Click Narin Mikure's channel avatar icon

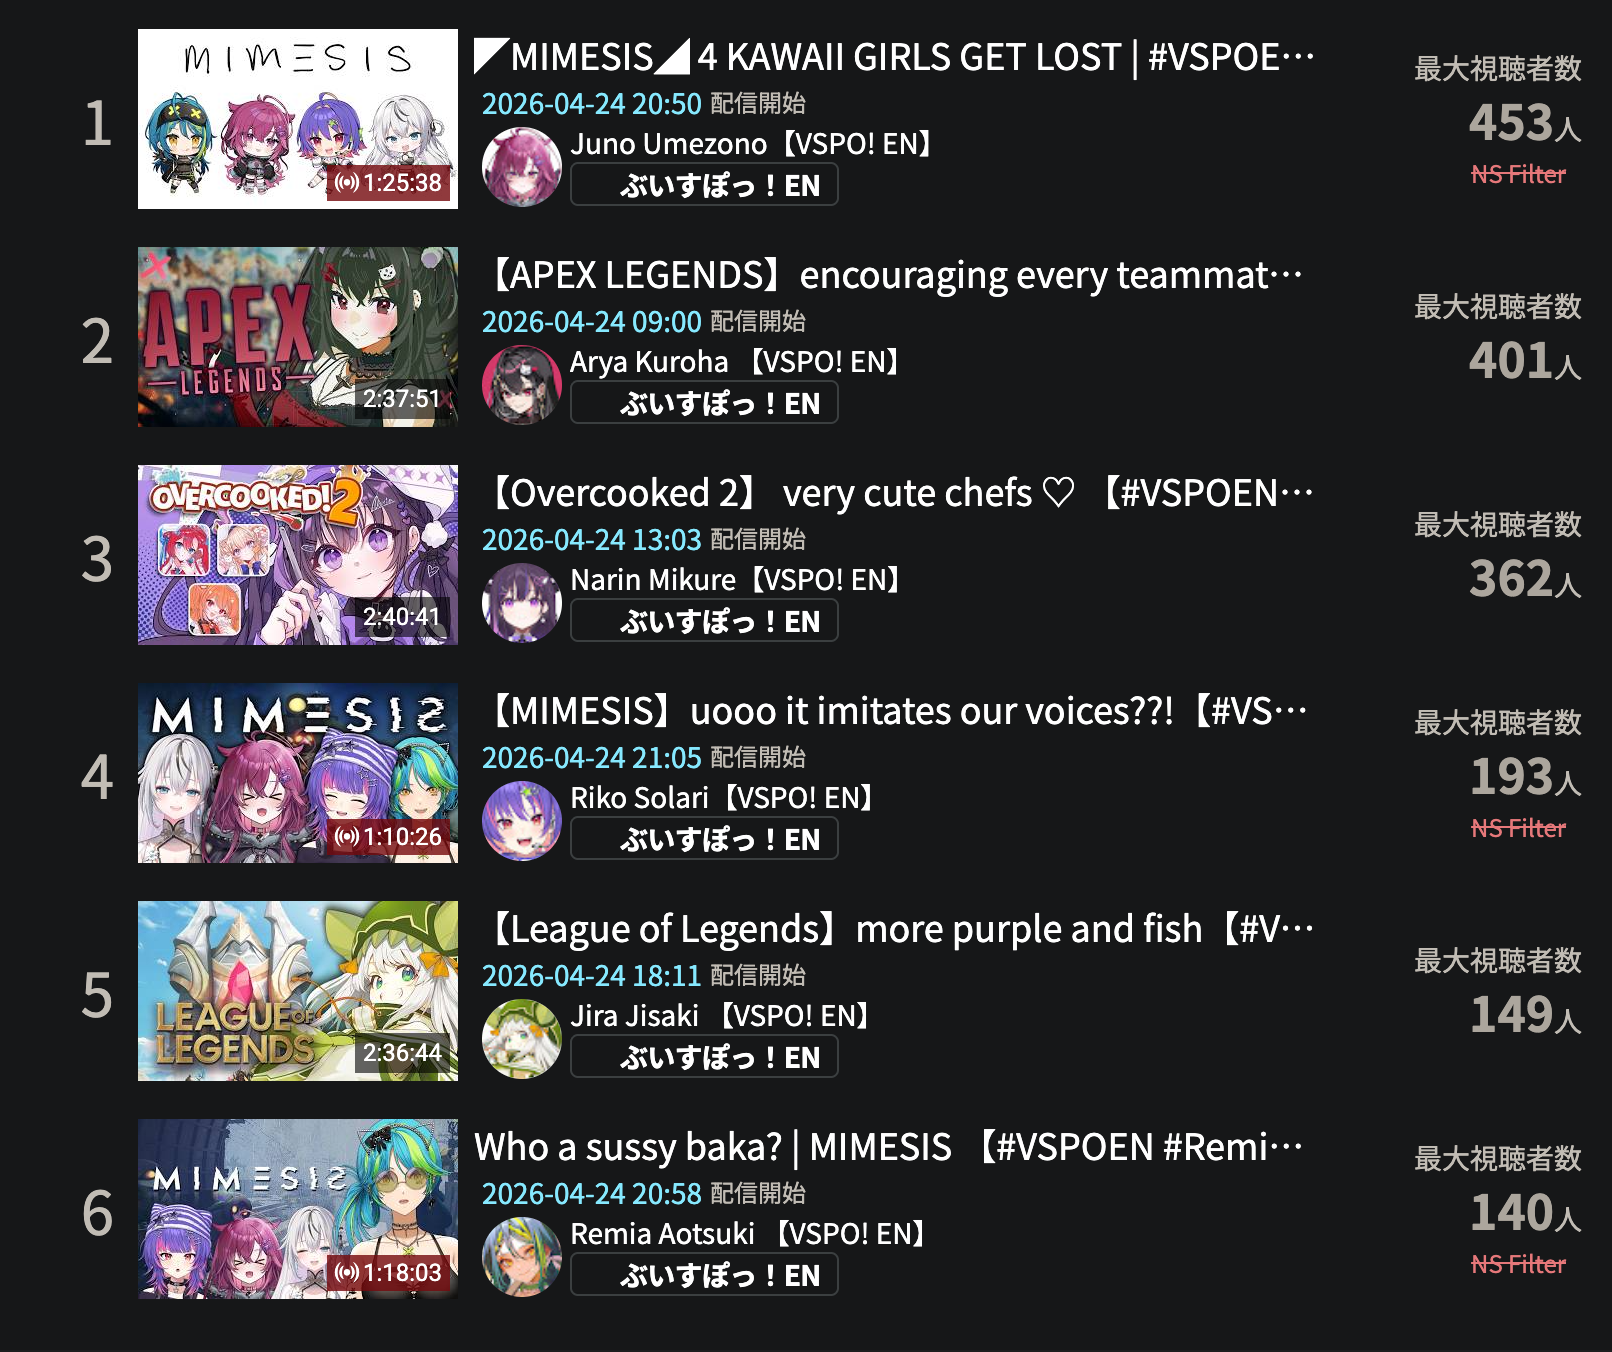pos(522,603)
